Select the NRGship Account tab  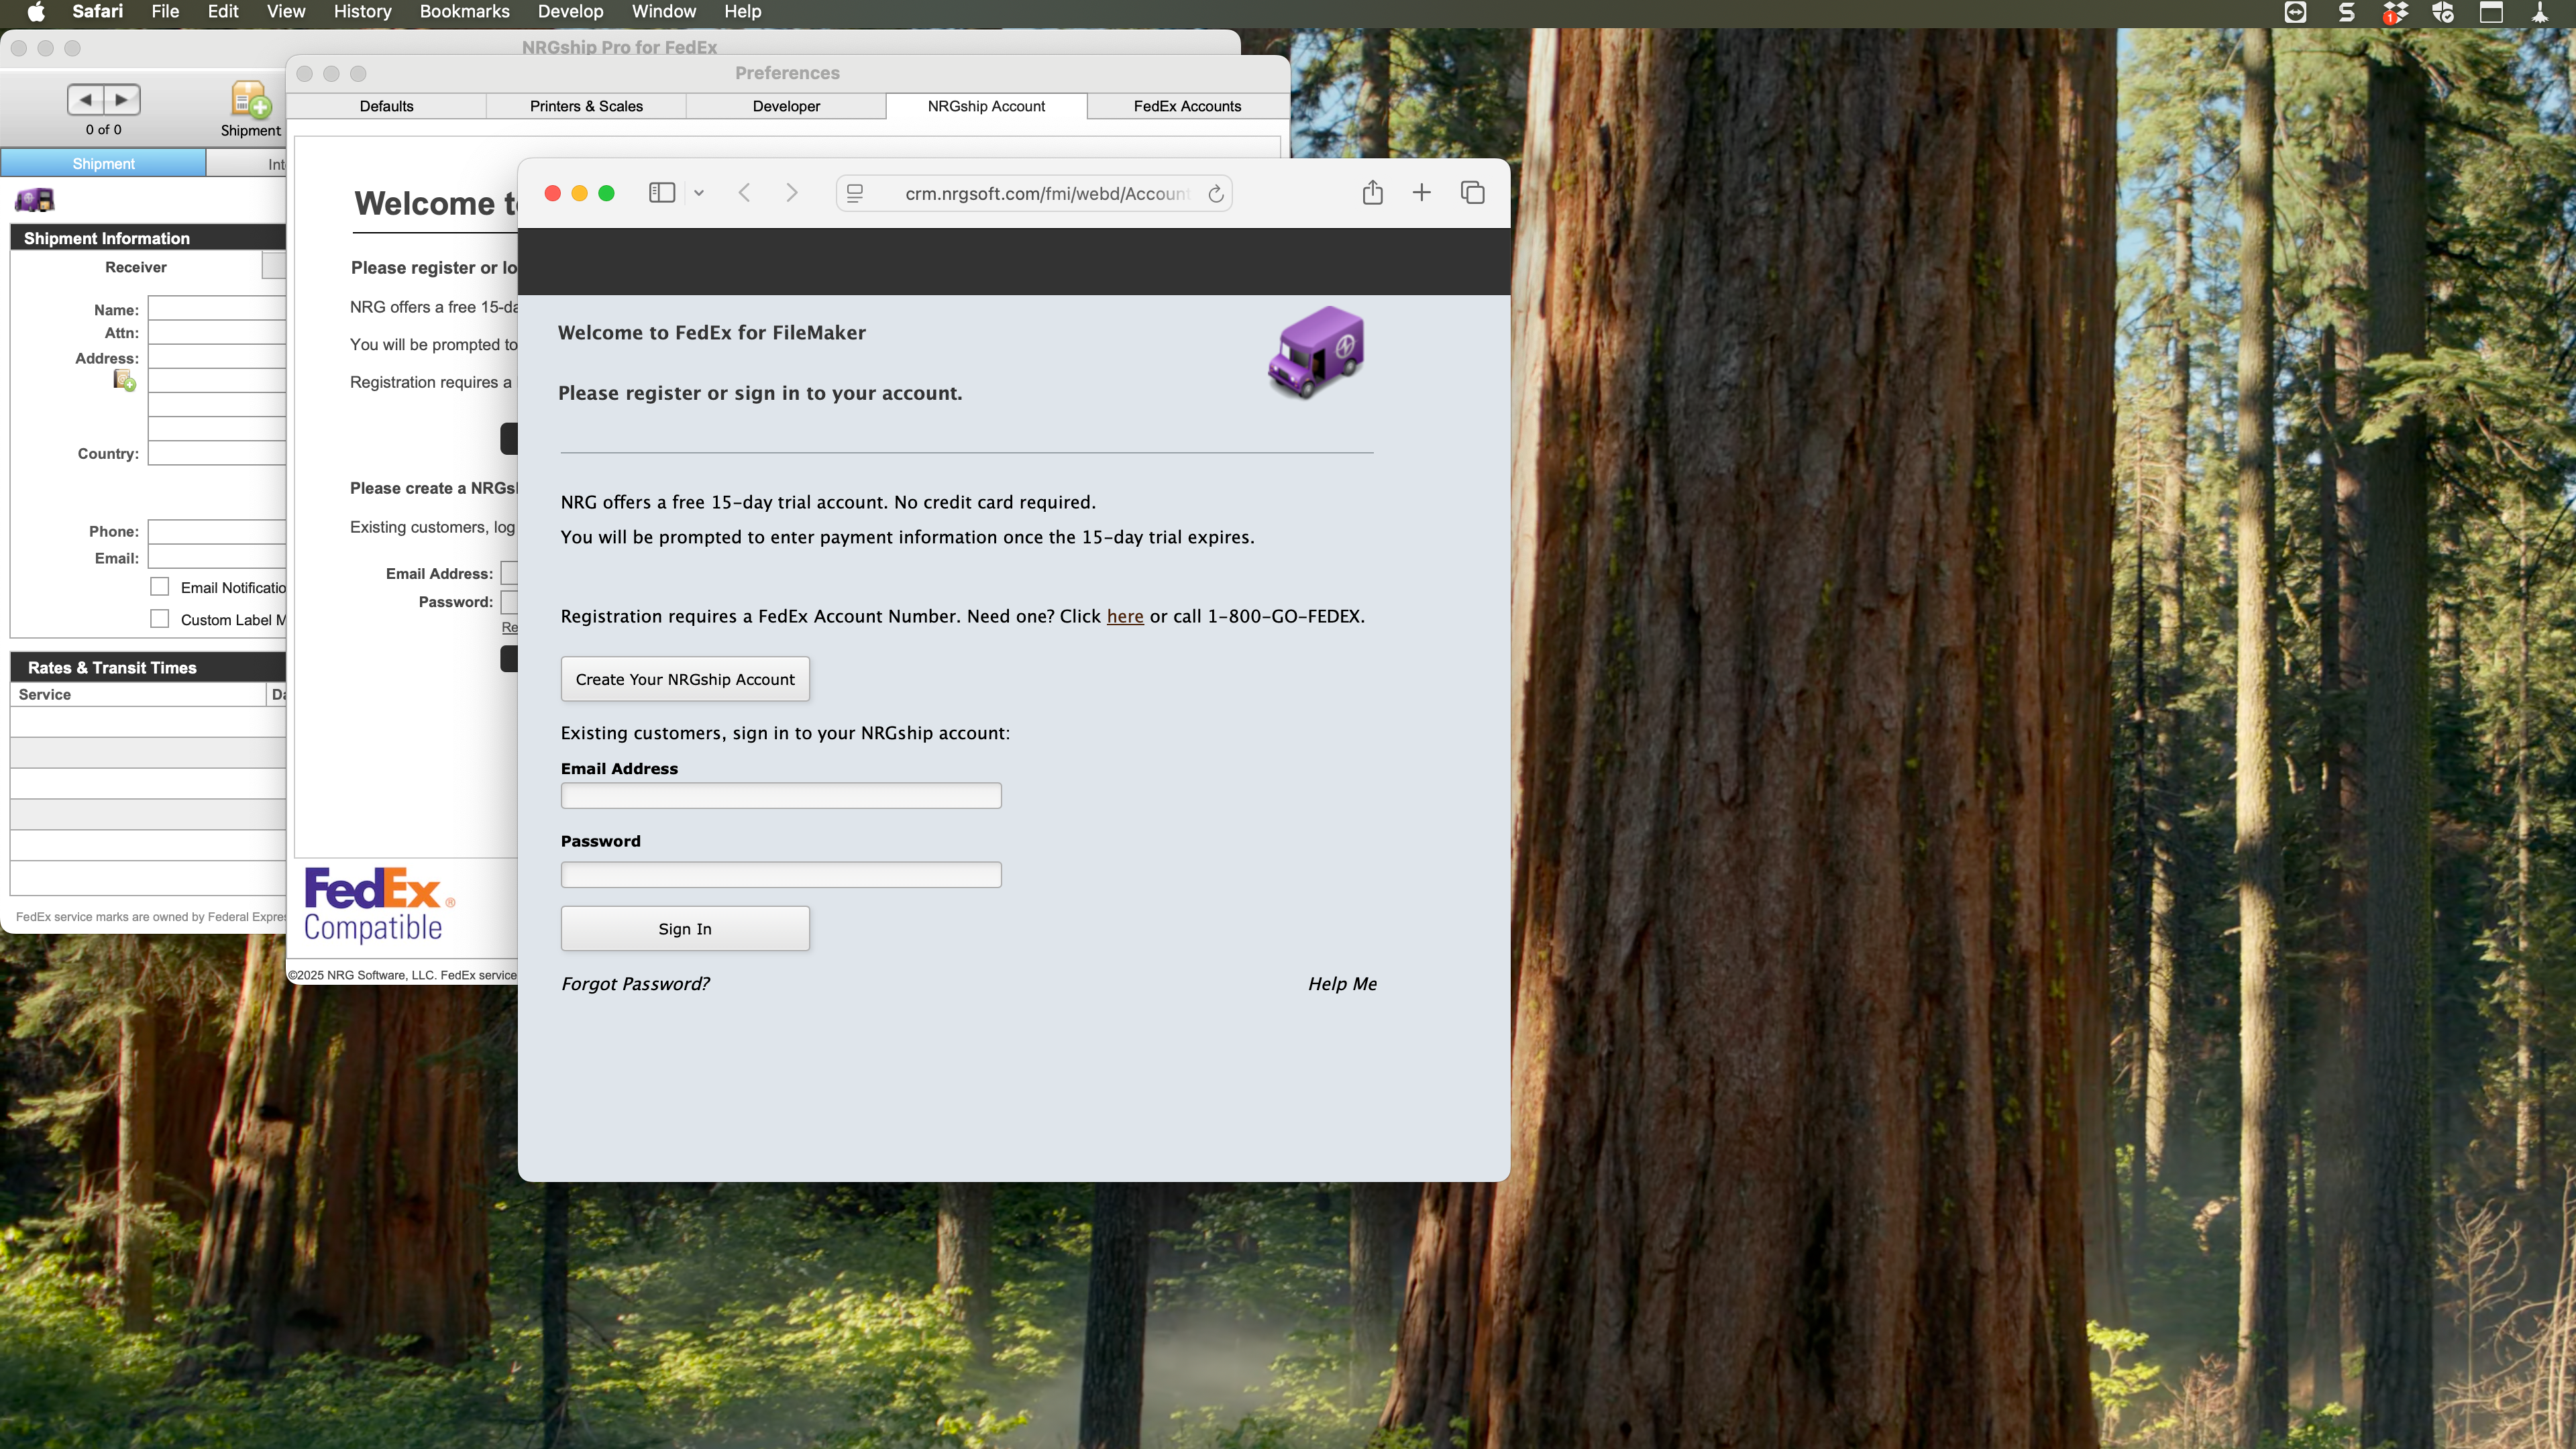[986, 106]
